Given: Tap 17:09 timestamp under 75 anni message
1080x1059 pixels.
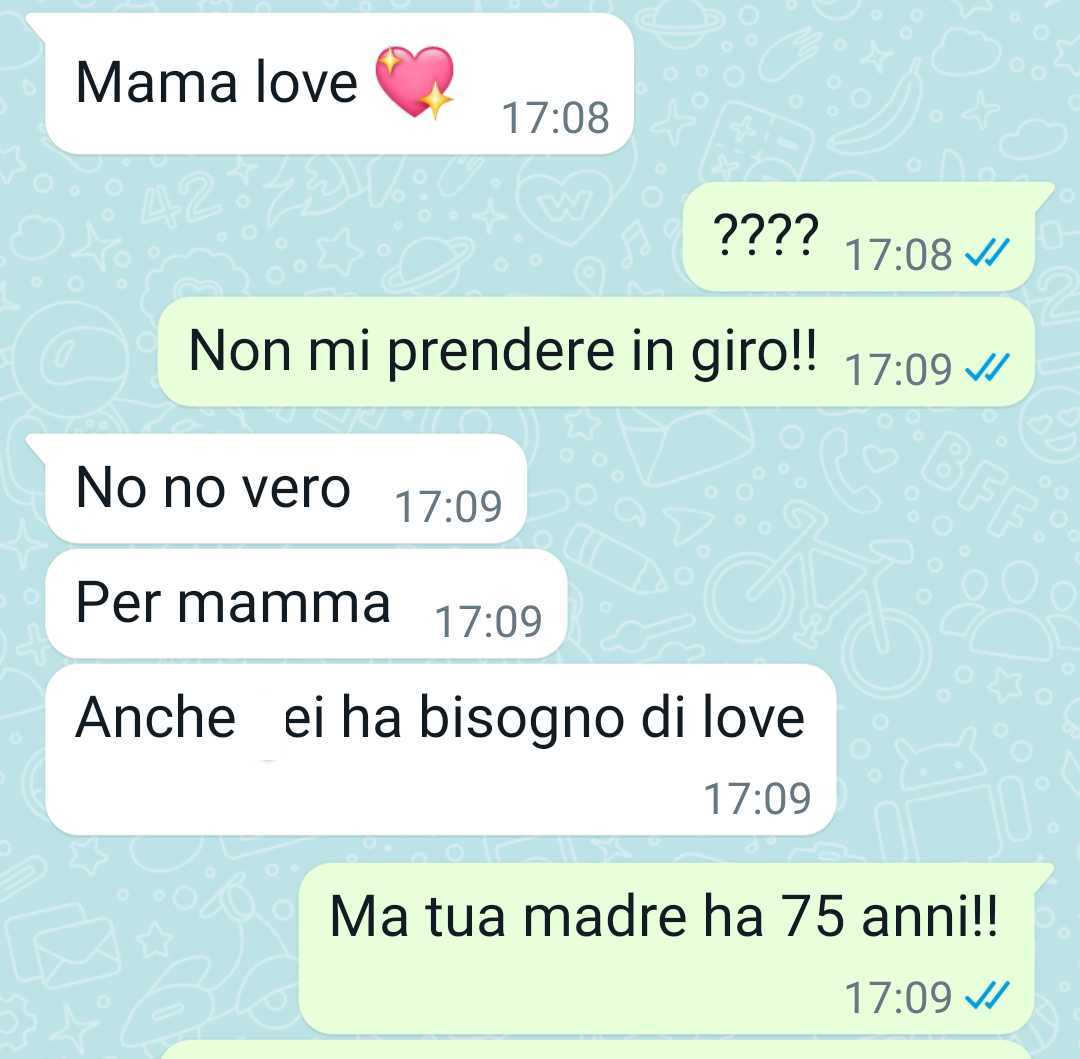Looking at the screenshot, I should pyautogui.click(x=898, y=998).
